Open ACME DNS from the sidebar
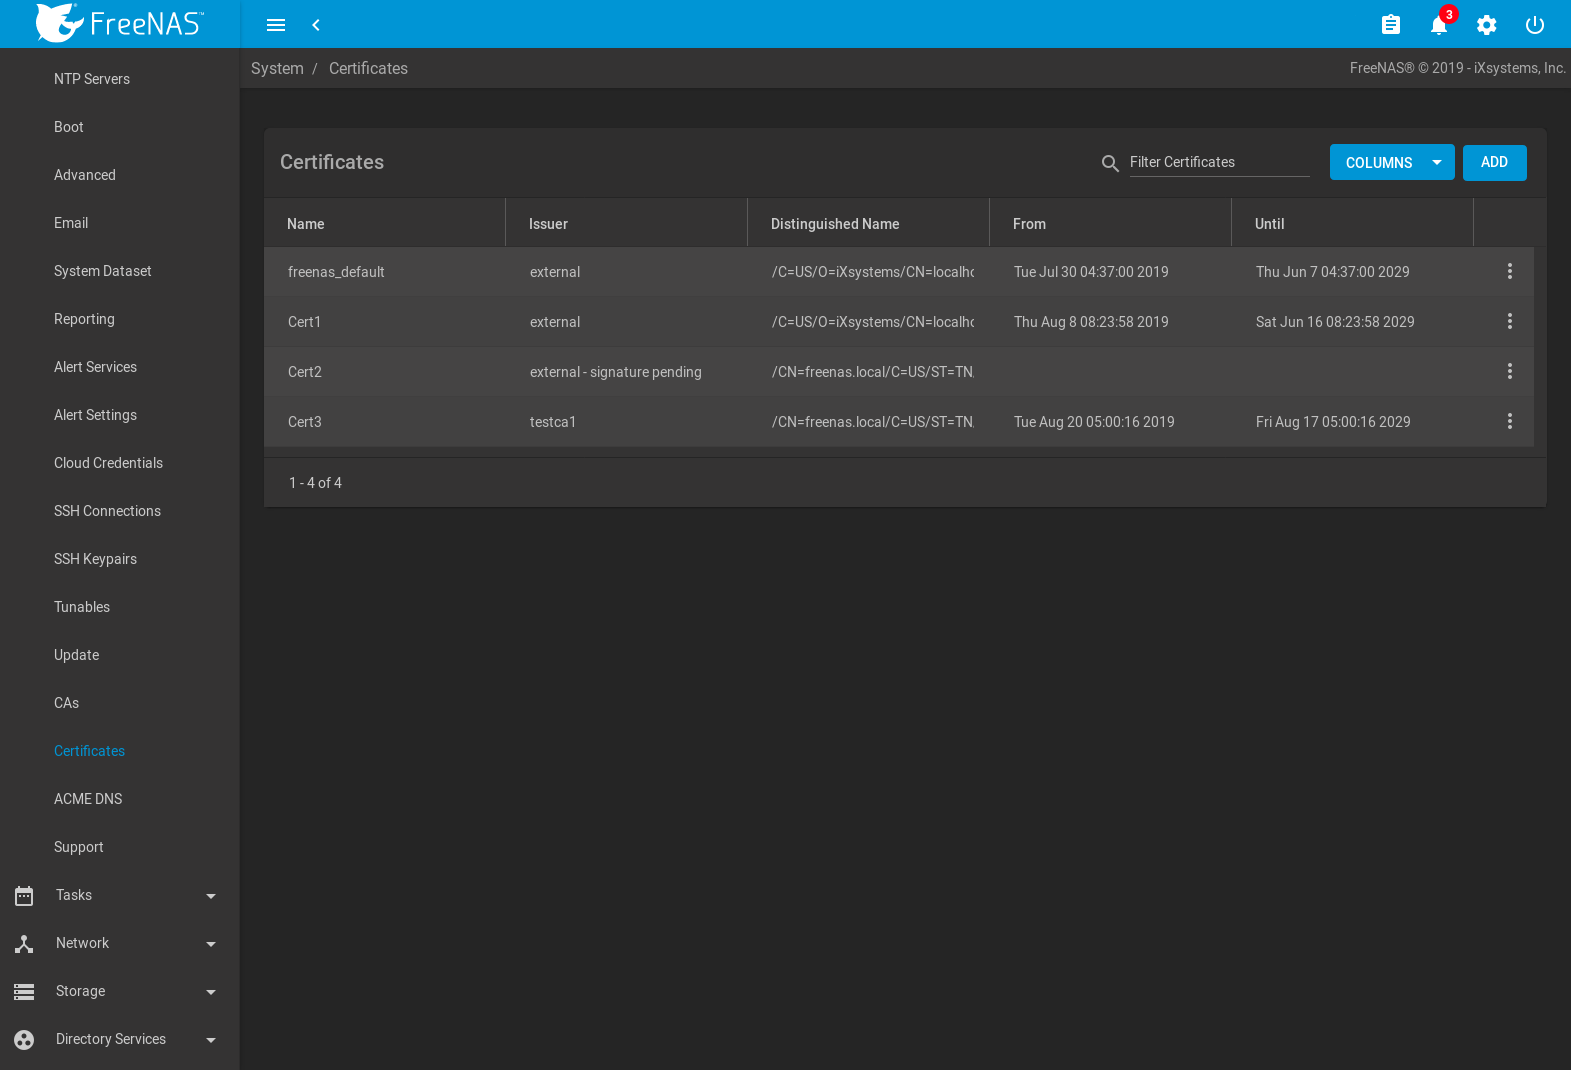1571x1070 pixels. pos(88,799)
